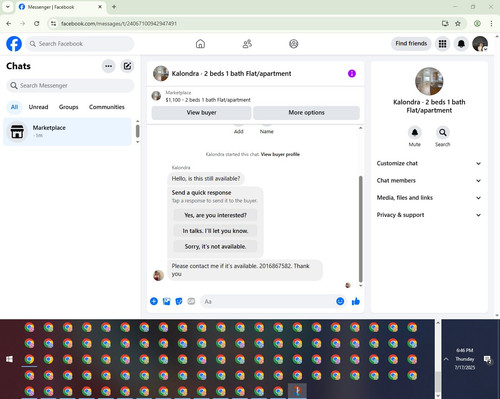Click the More options button
Screen dimensions: 500x399
(x=306, y=113)
